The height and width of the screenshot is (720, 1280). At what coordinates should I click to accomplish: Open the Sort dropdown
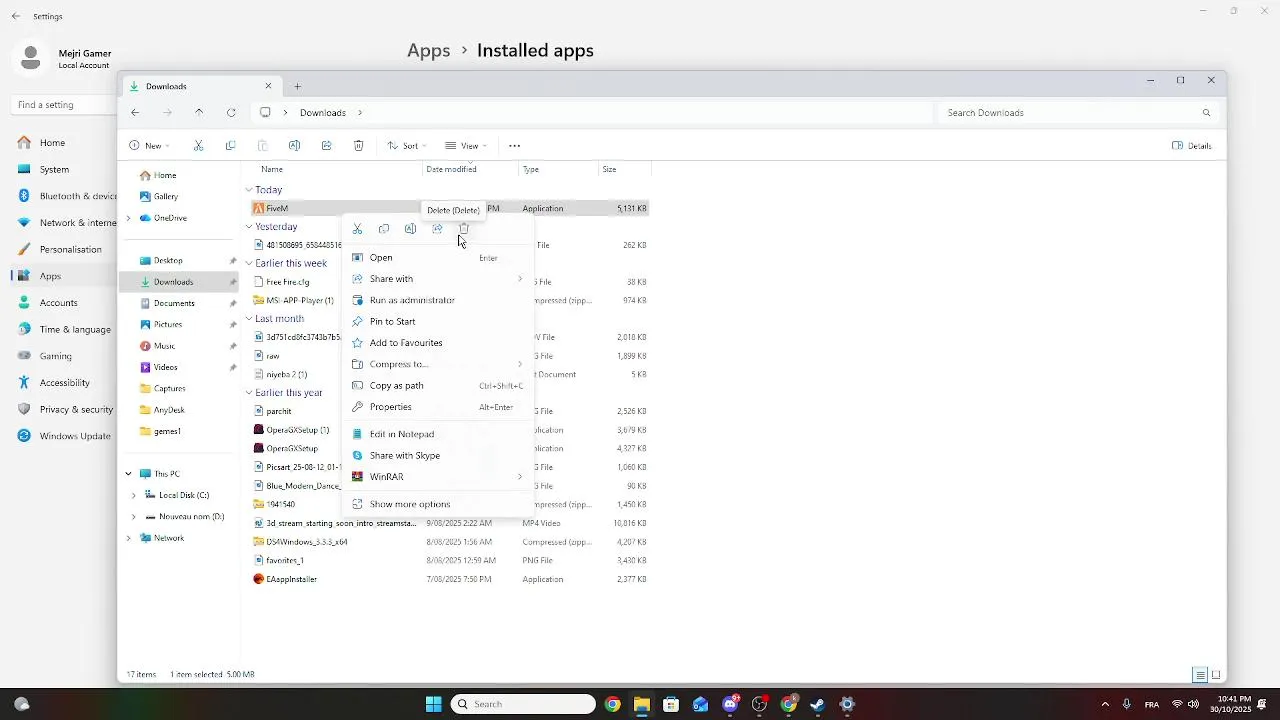(x=407, y=146)
